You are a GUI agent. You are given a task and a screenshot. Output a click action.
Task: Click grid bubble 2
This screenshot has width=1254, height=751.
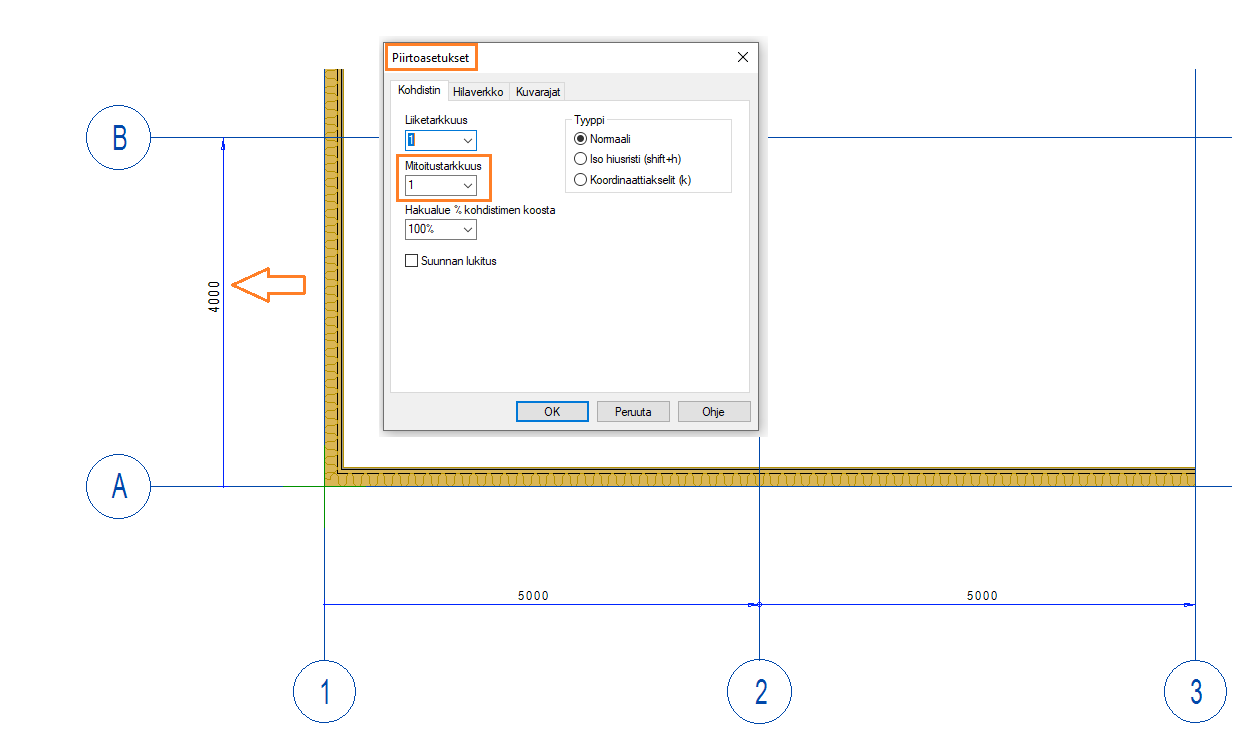pos(760,691)
